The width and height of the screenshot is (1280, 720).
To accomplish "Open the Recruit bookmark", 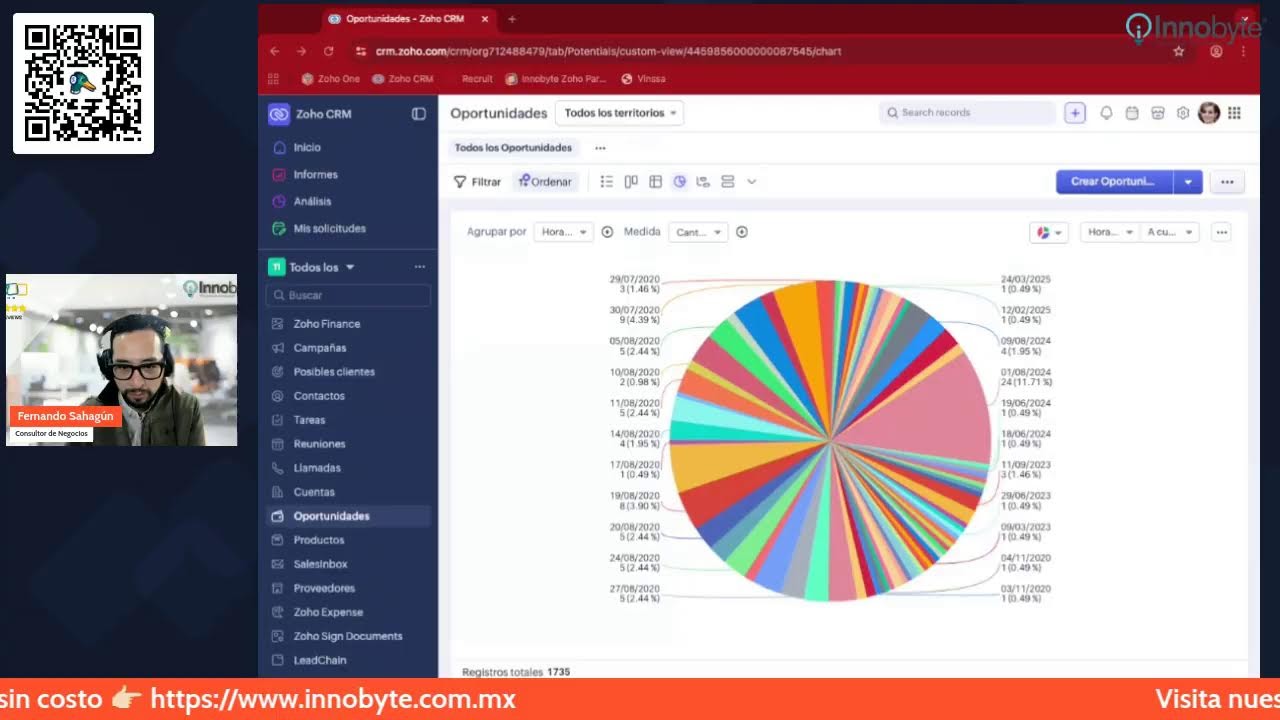I will tap(477, 79).
